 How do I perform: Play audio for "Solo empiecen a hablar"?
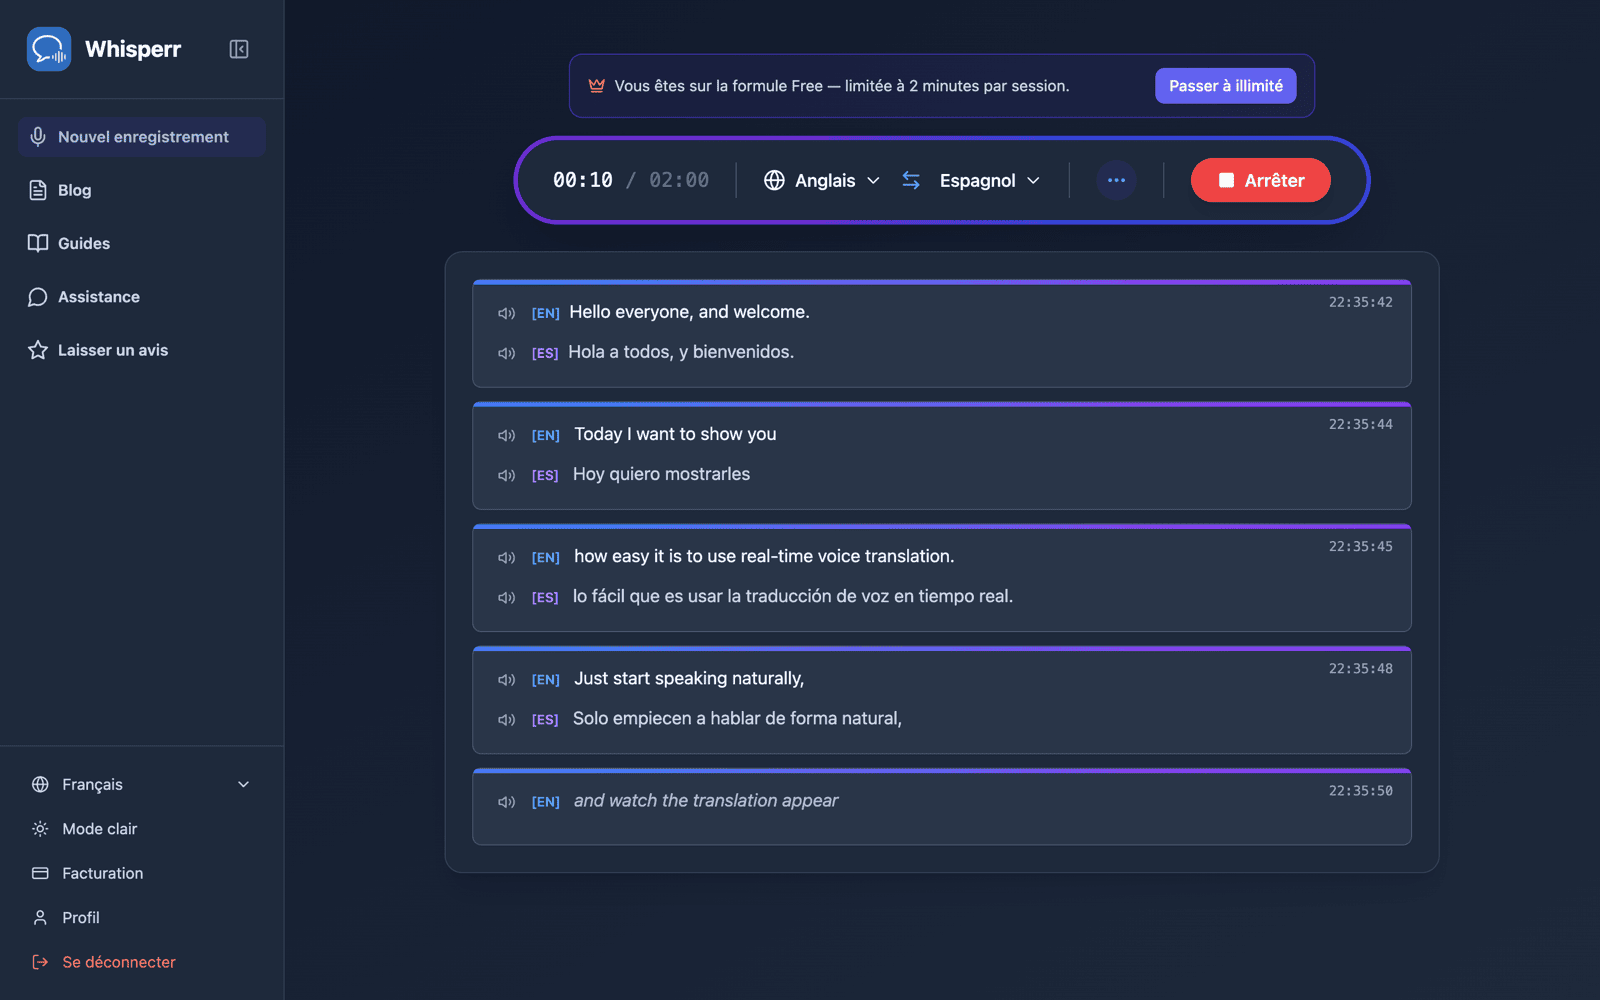click(507, 719)
